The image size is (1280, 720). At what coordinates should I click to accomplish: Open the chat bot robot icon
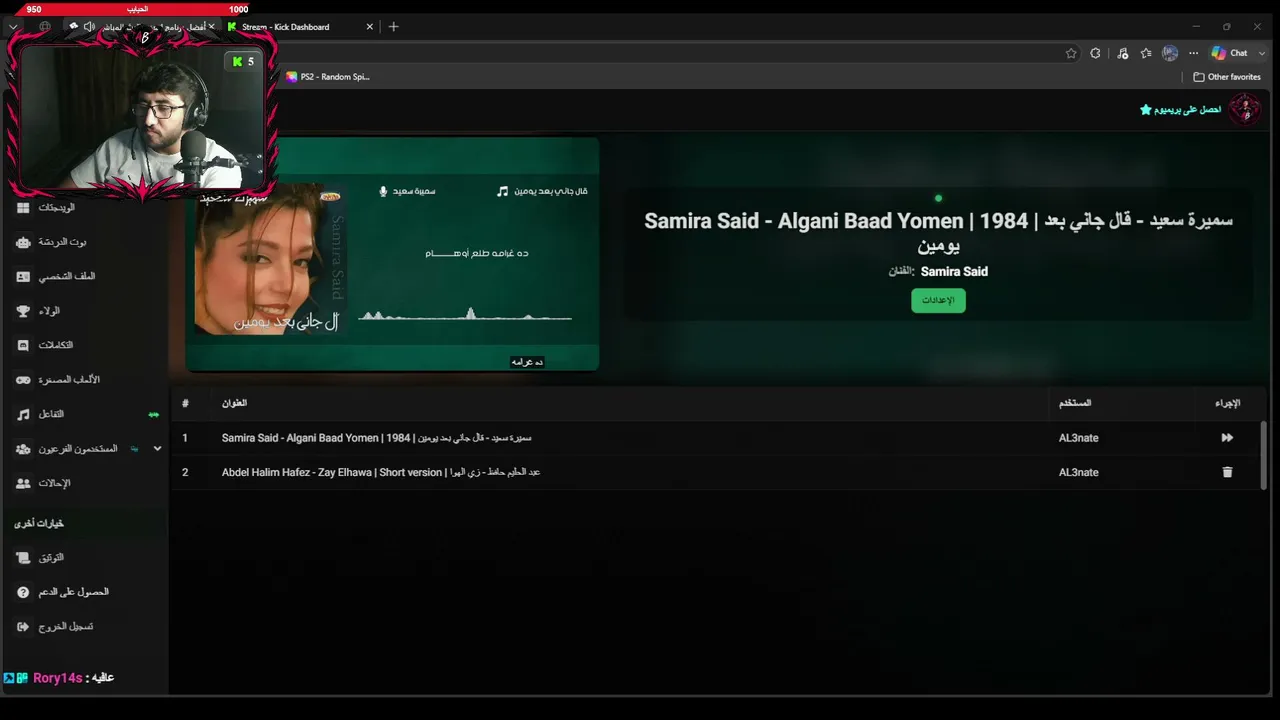[23, 242]
